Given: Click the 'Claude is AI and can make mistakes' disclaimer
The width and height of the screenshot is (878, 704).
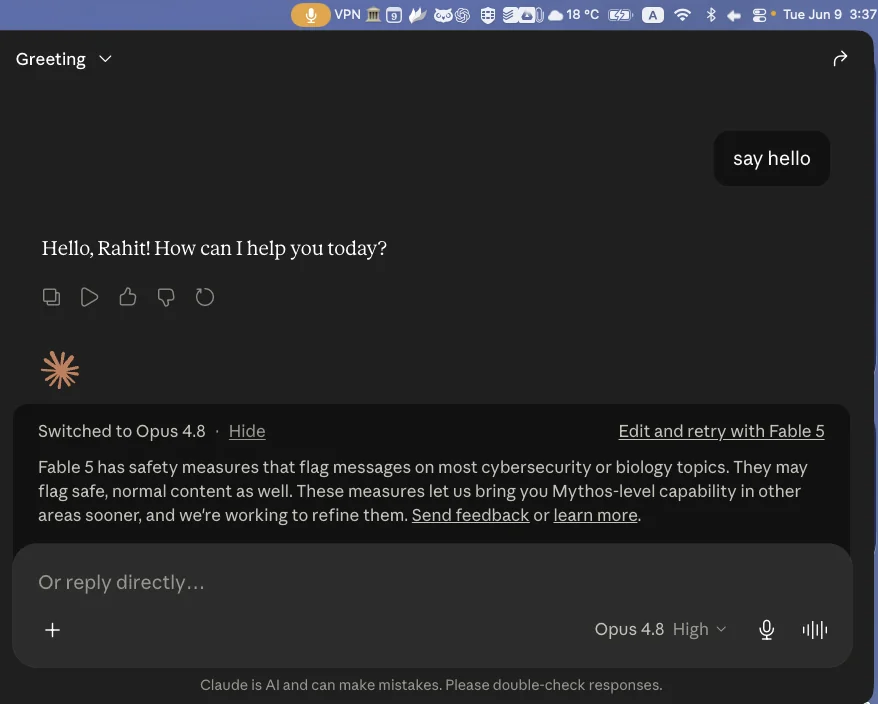Looking at the screenshot, I should pyautogui.click(x=431, y=685).
